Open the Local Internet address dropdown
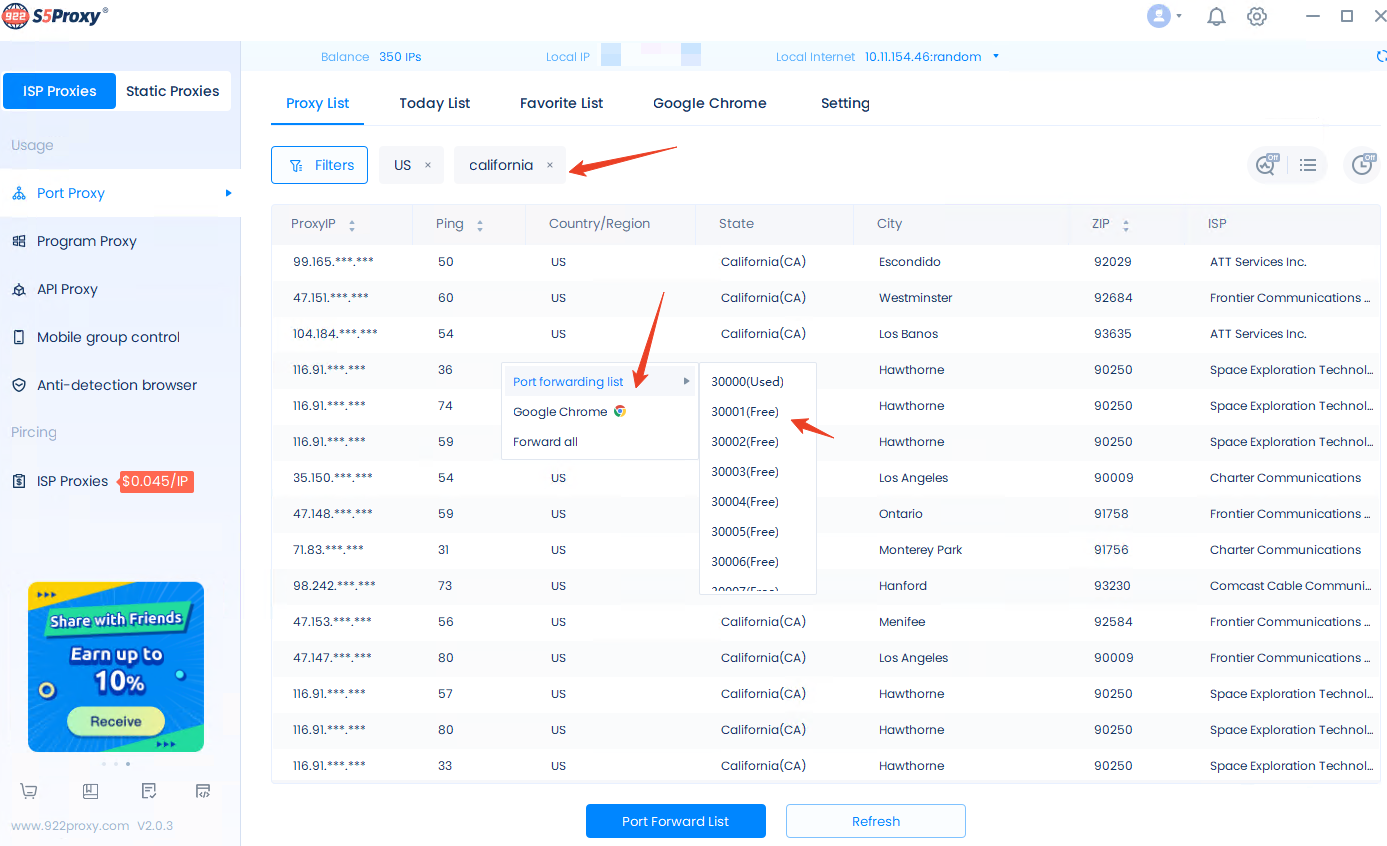 [996, 57]
